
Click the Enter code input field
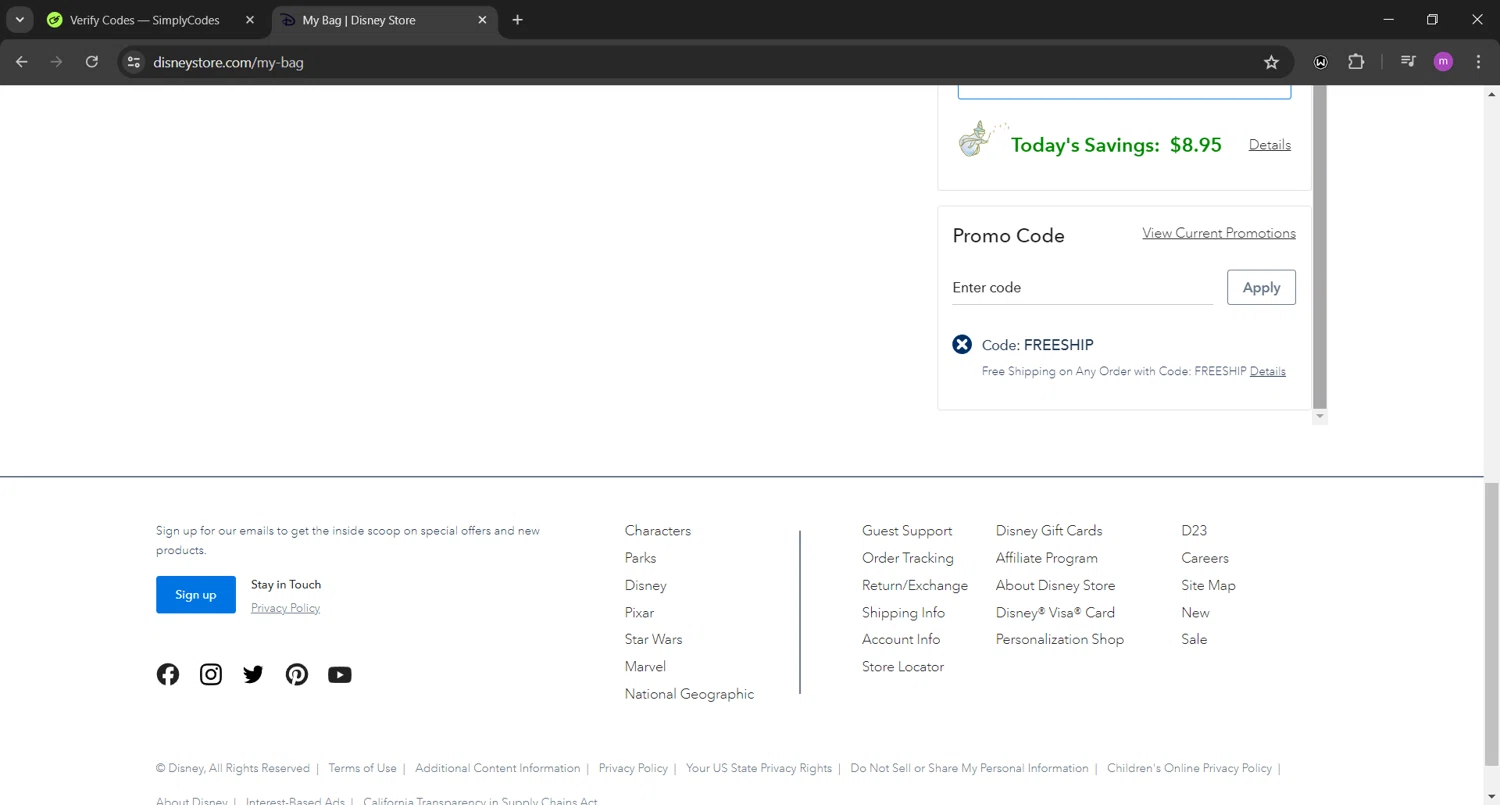click(x=1082, y=287)
